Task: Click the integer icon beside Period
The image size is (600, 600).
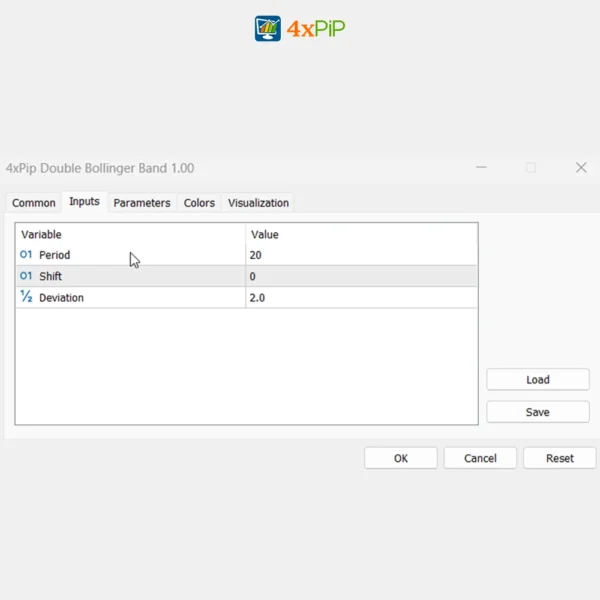Action: pos(26,255)
